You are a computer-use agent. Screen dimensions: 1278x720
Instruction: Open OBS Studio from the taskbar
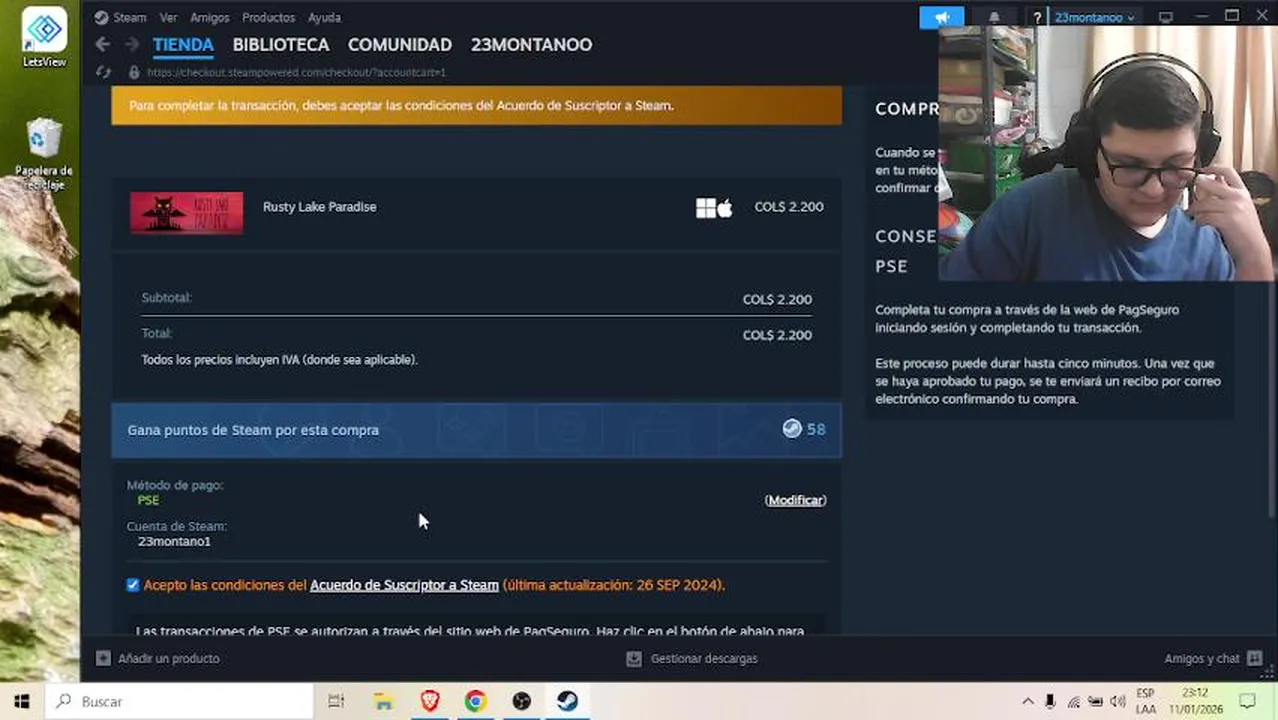pos(522,701)
